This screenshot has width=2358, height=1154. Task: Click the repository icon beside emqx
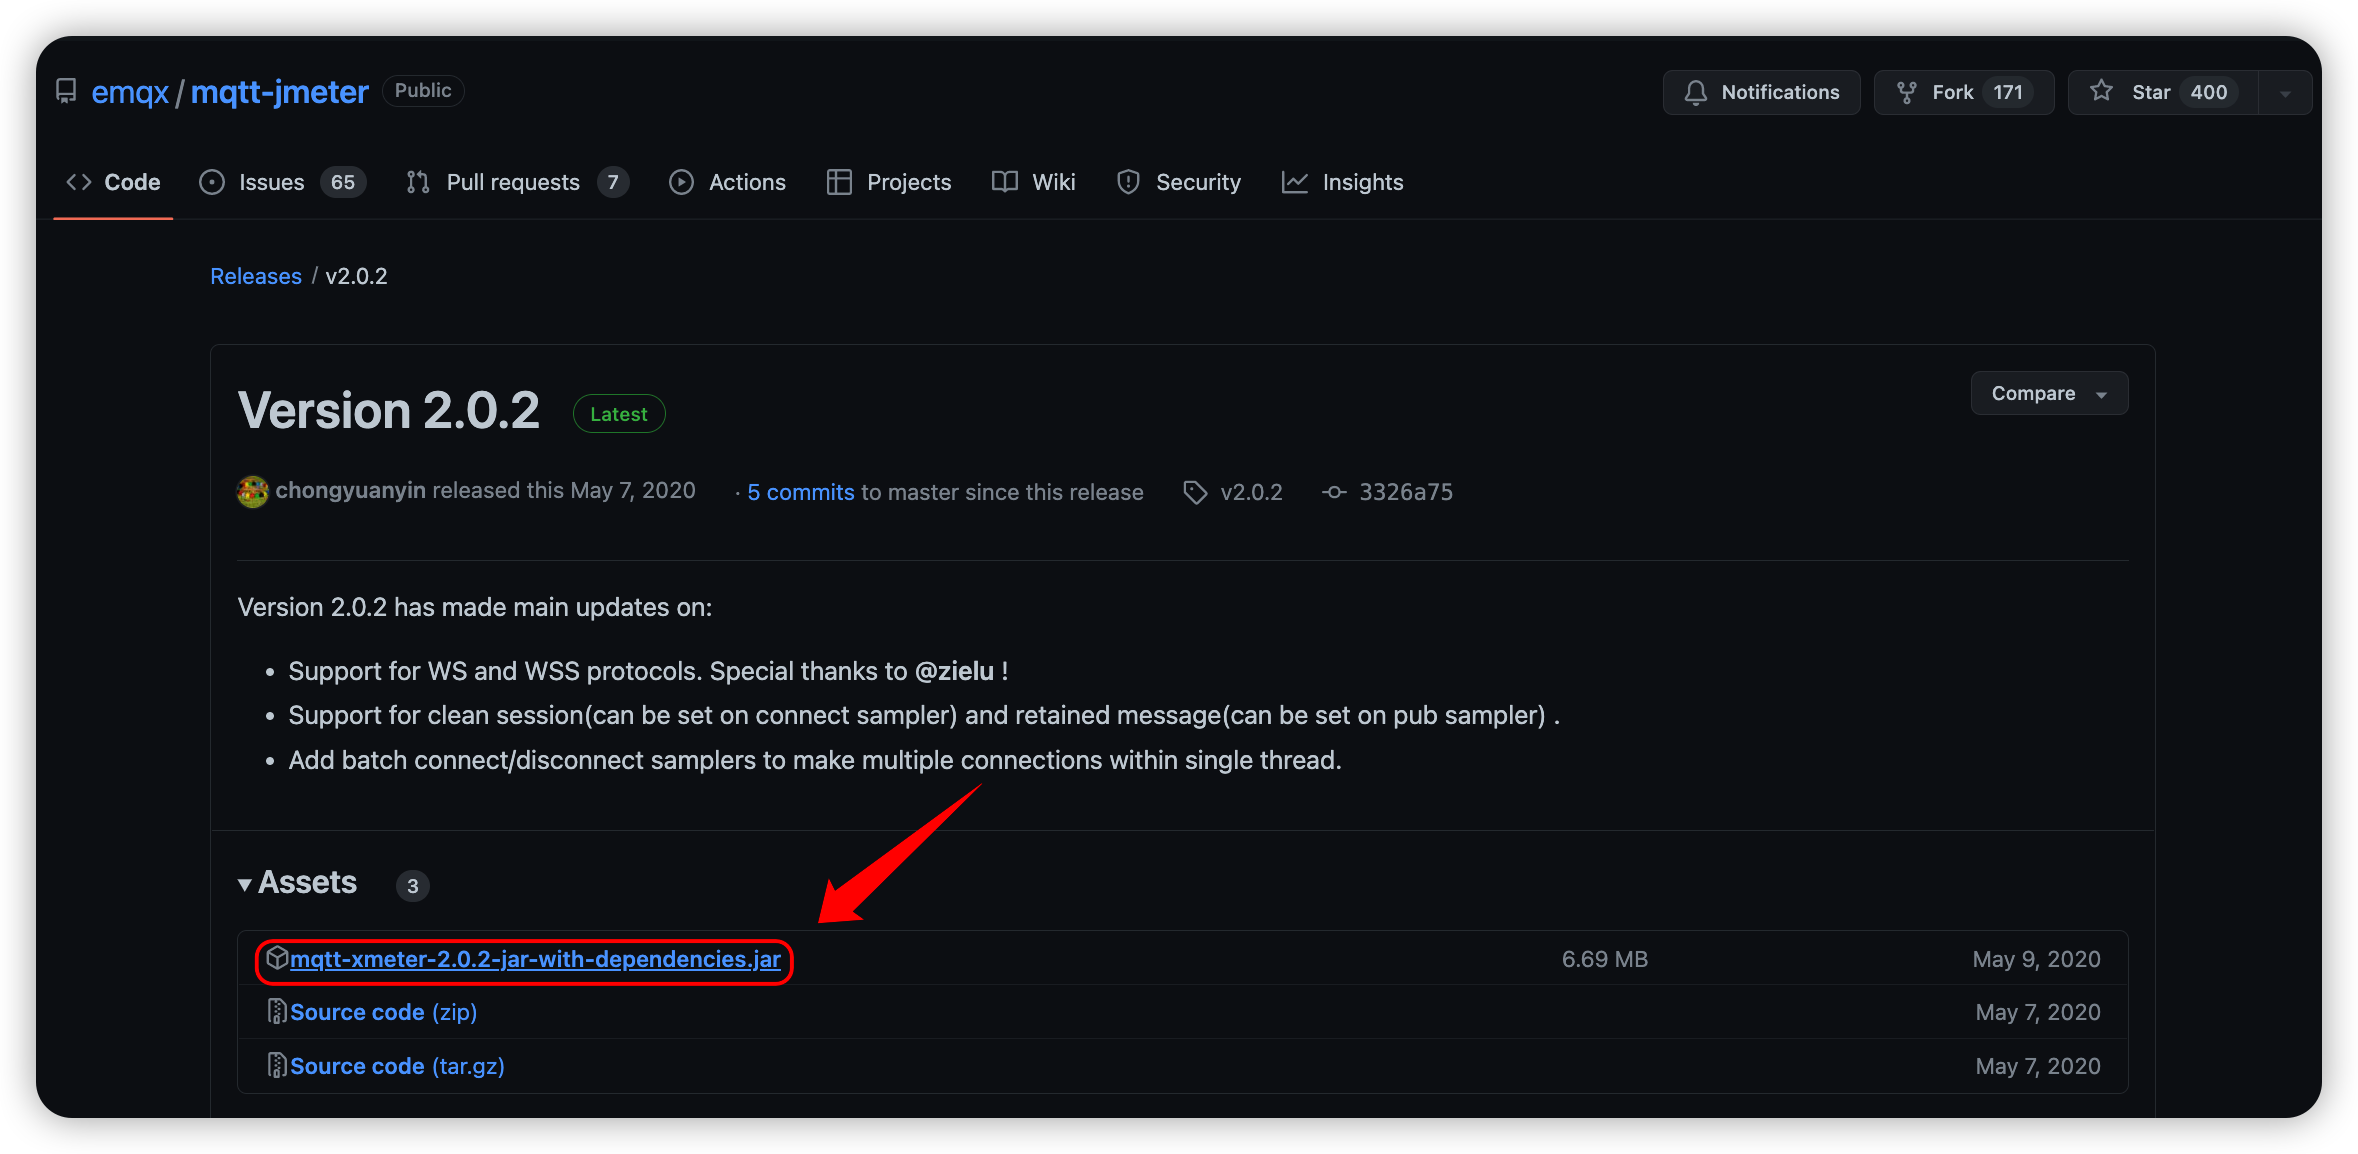click(x=66, y=91)
